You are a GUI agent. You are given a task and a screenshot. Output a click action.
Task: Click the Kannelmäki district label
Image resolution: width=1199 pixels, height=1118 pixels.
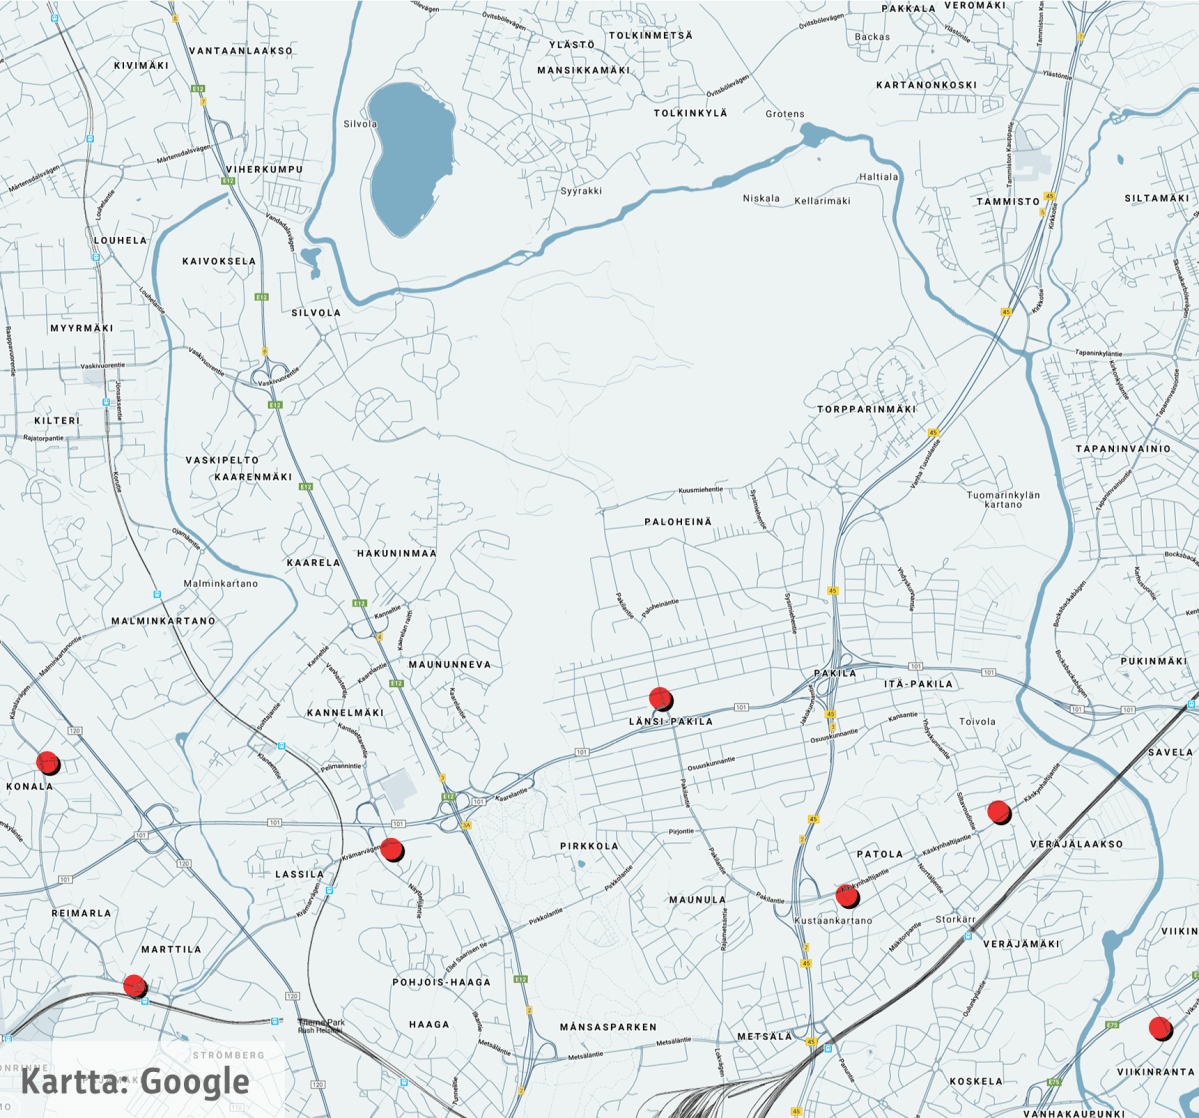point(346,713)
